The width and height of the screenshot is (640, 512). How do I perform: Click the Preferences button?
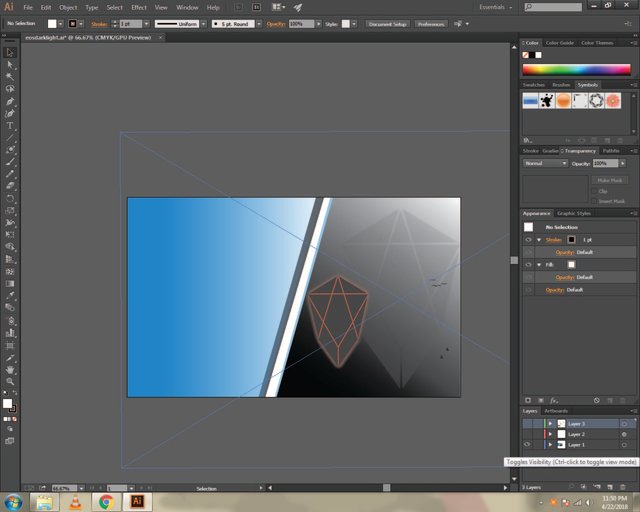pyautogui.click(x=431, y=23)
